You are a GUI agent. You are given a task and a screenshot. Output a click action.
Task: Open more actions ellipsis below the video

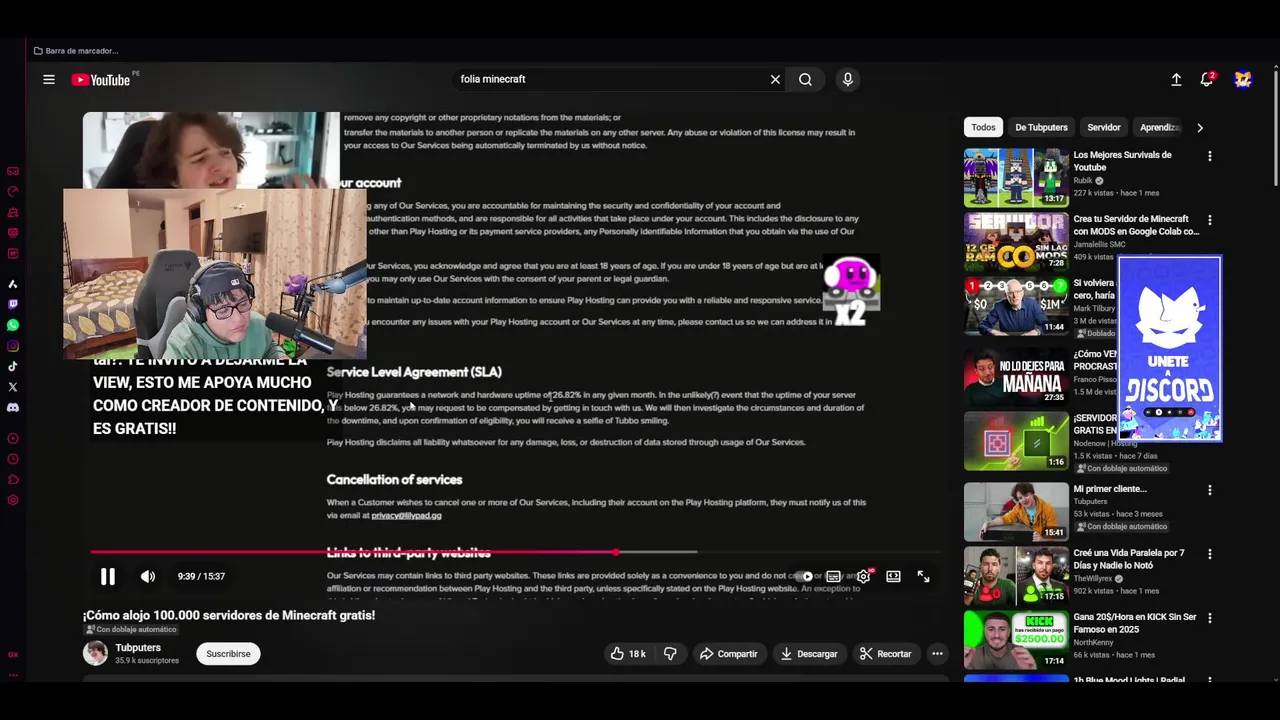(937, 654)
